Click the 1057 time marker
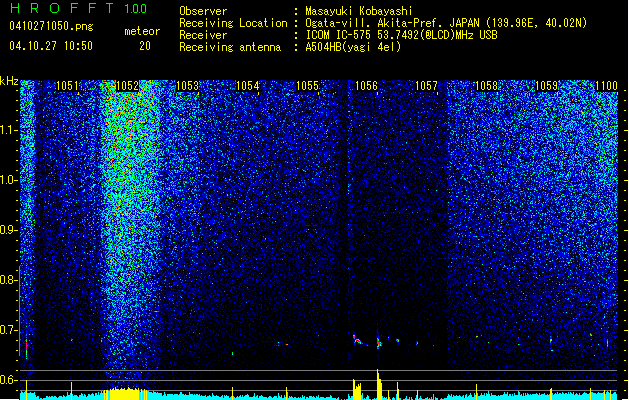Screen dimensions: 629x400 pyautogui.click(x=426, y=86)
